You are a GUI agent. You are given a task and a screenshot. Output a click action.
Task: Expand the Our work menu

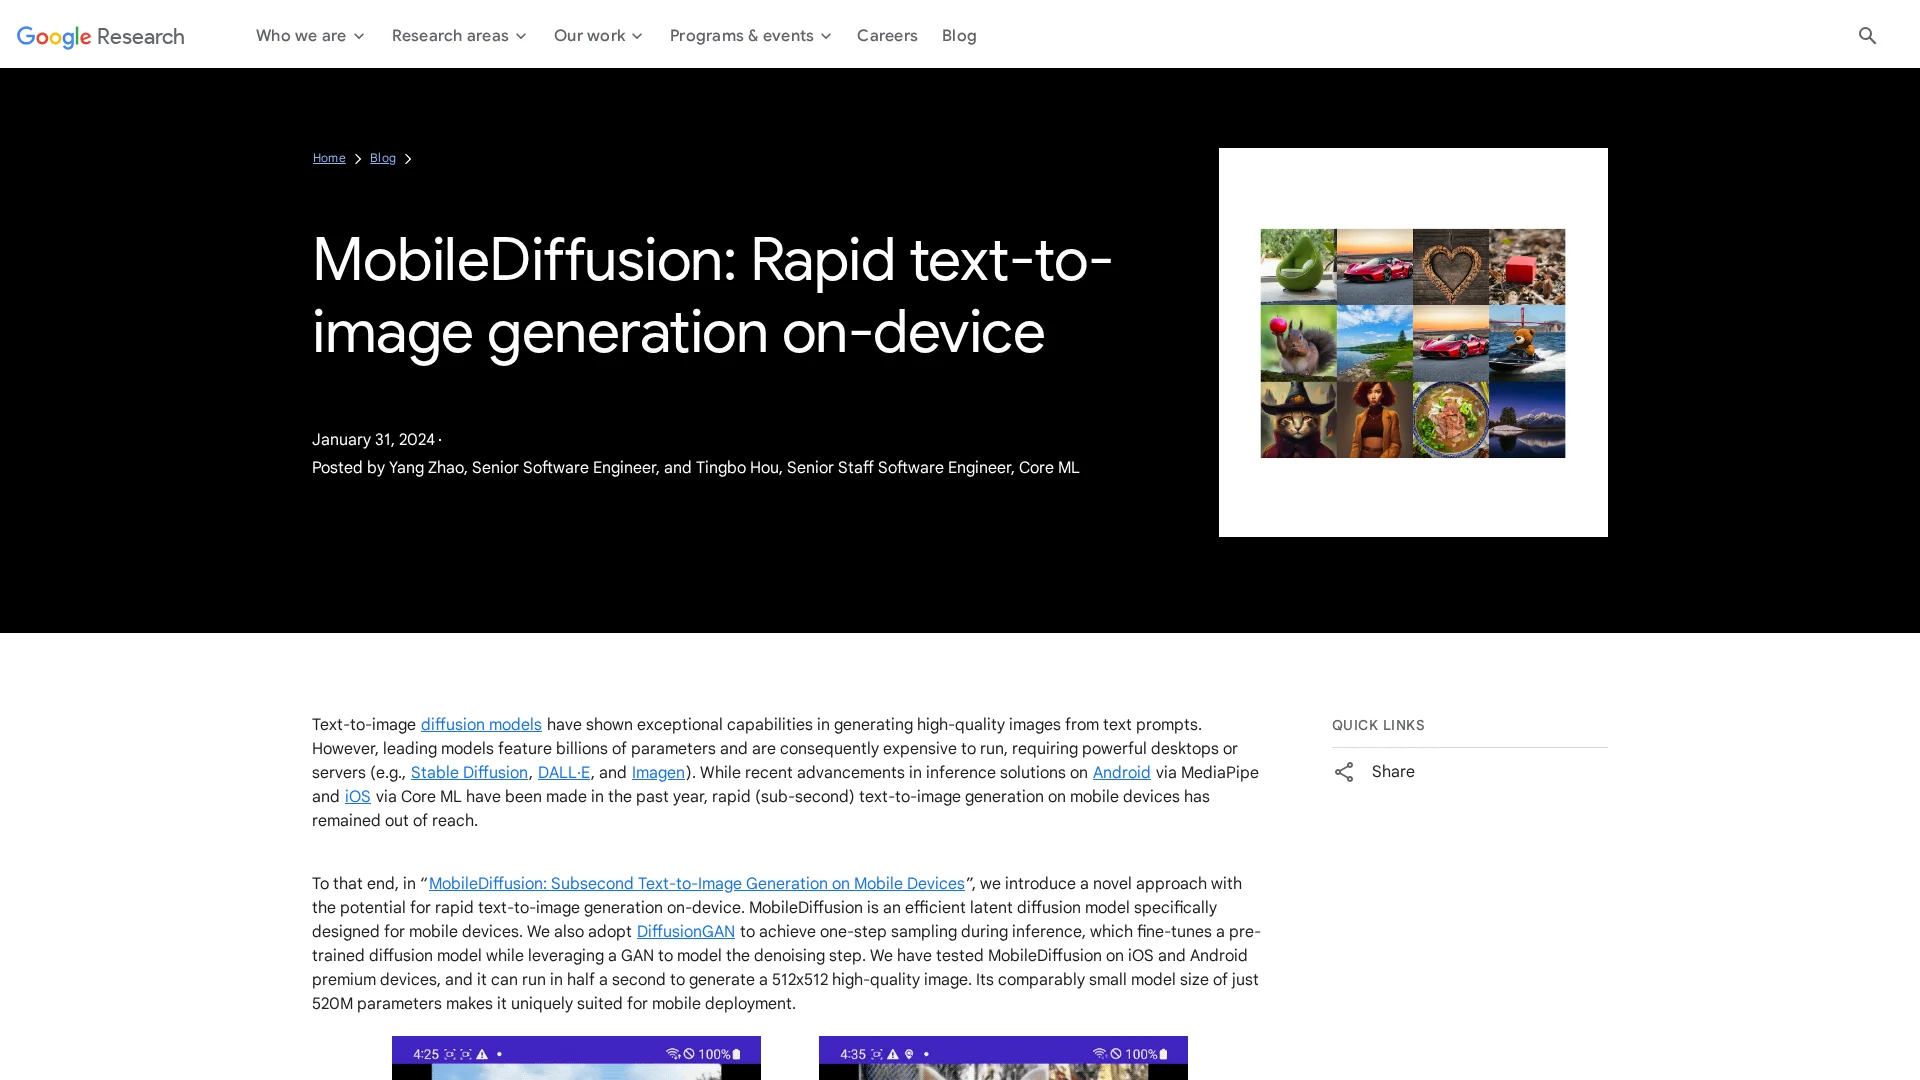tap(598, 35)
